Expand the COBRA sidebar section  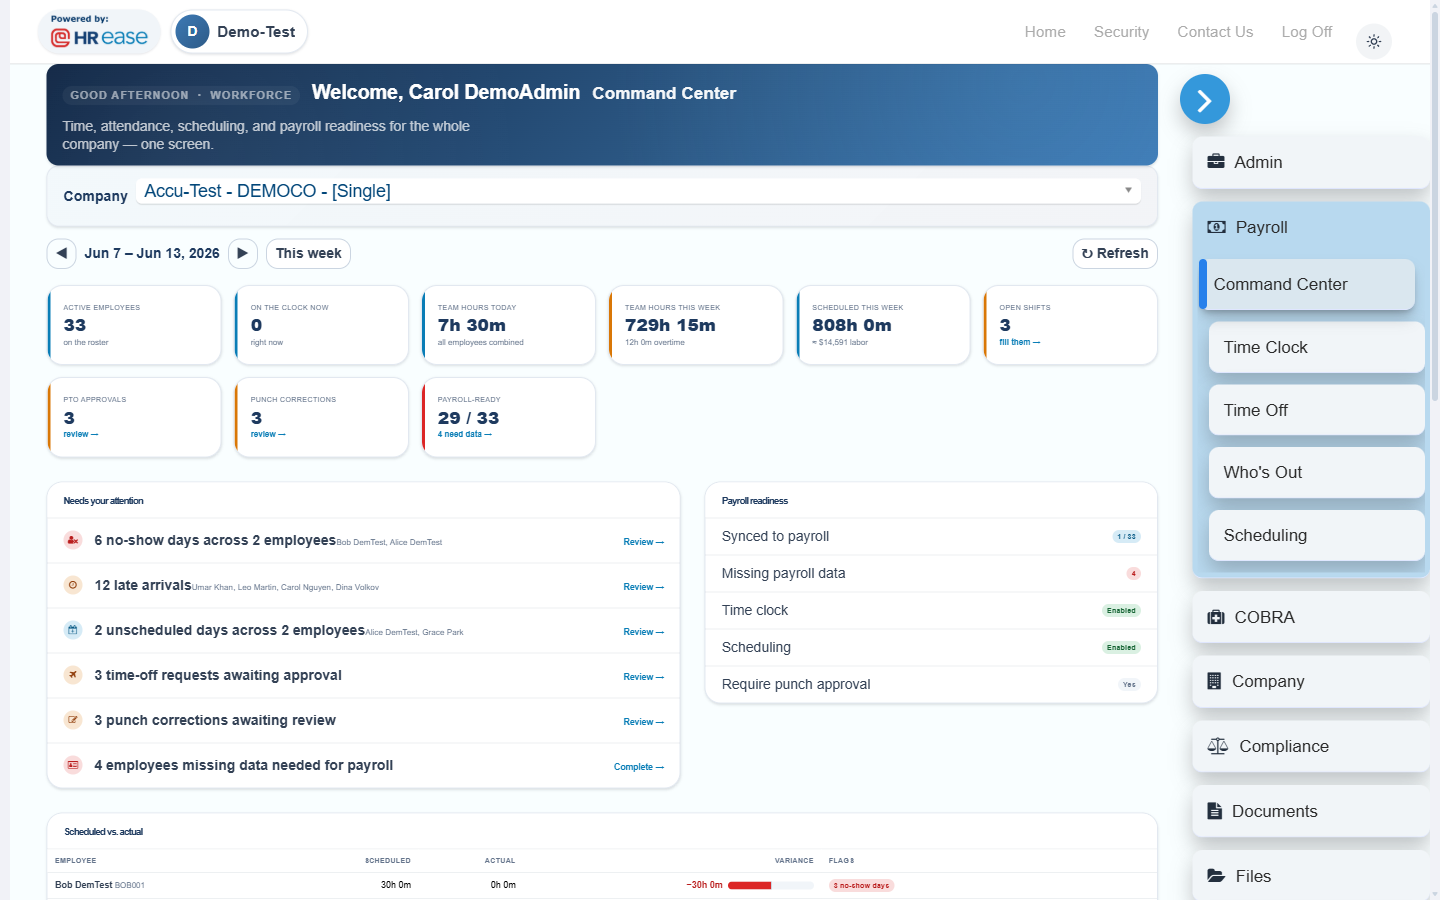(1310, 617)
